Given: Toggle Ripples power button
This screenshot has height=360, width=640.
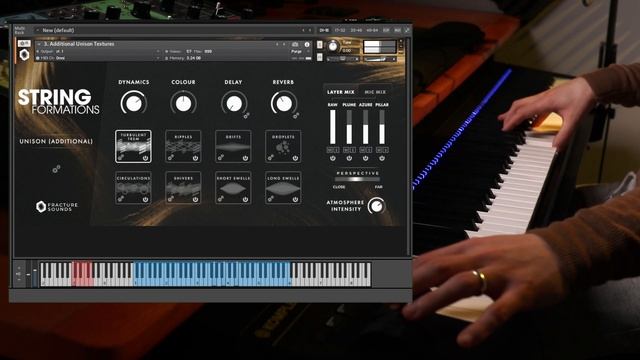Looking at the screenshot, I should point(195,158).
